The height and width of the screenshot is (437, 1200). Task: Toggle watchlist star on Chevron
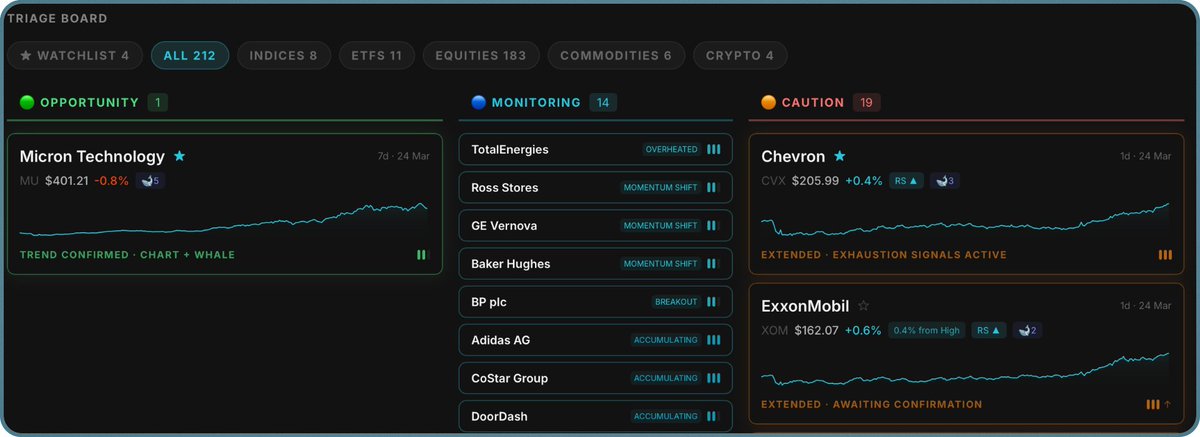(x=840, y=156)
